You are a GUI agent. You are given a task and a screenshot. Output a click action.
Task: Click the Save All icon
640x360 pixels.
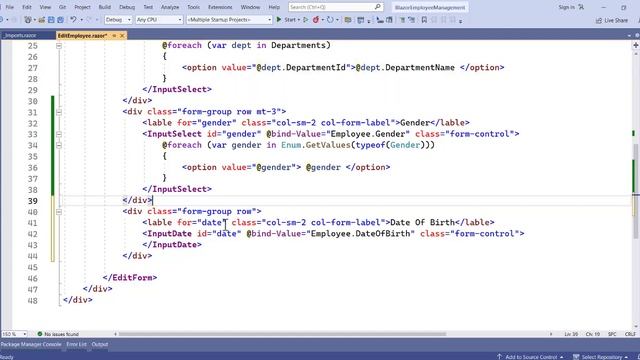coord(60,20)
